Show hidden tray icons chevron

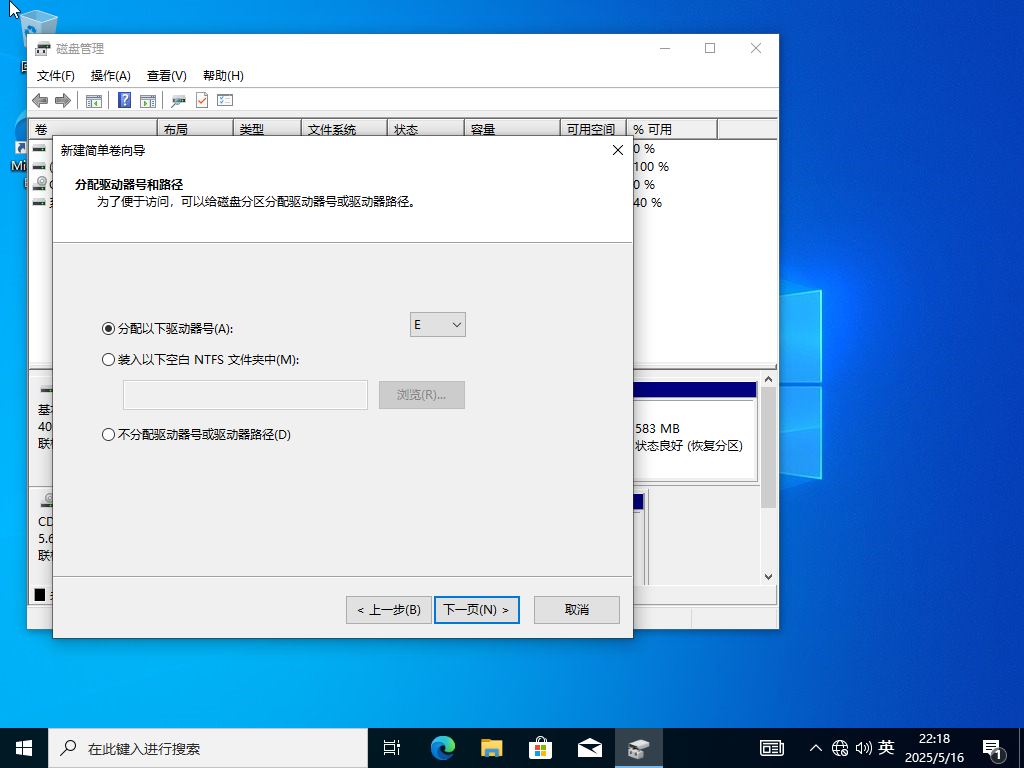click(x=816, y=748)
